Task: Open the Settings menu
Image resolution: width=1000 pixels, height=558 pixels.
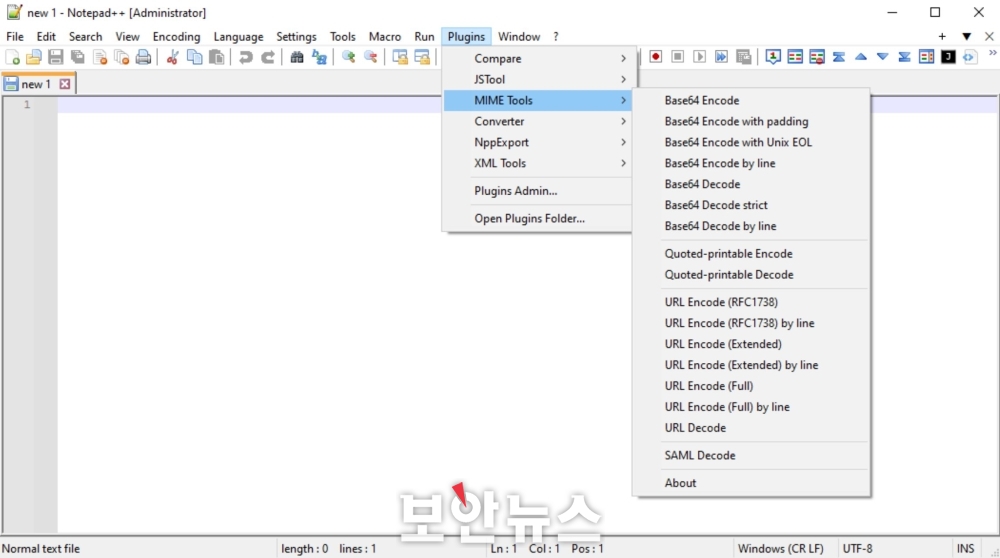Action: tap(296, 36)
